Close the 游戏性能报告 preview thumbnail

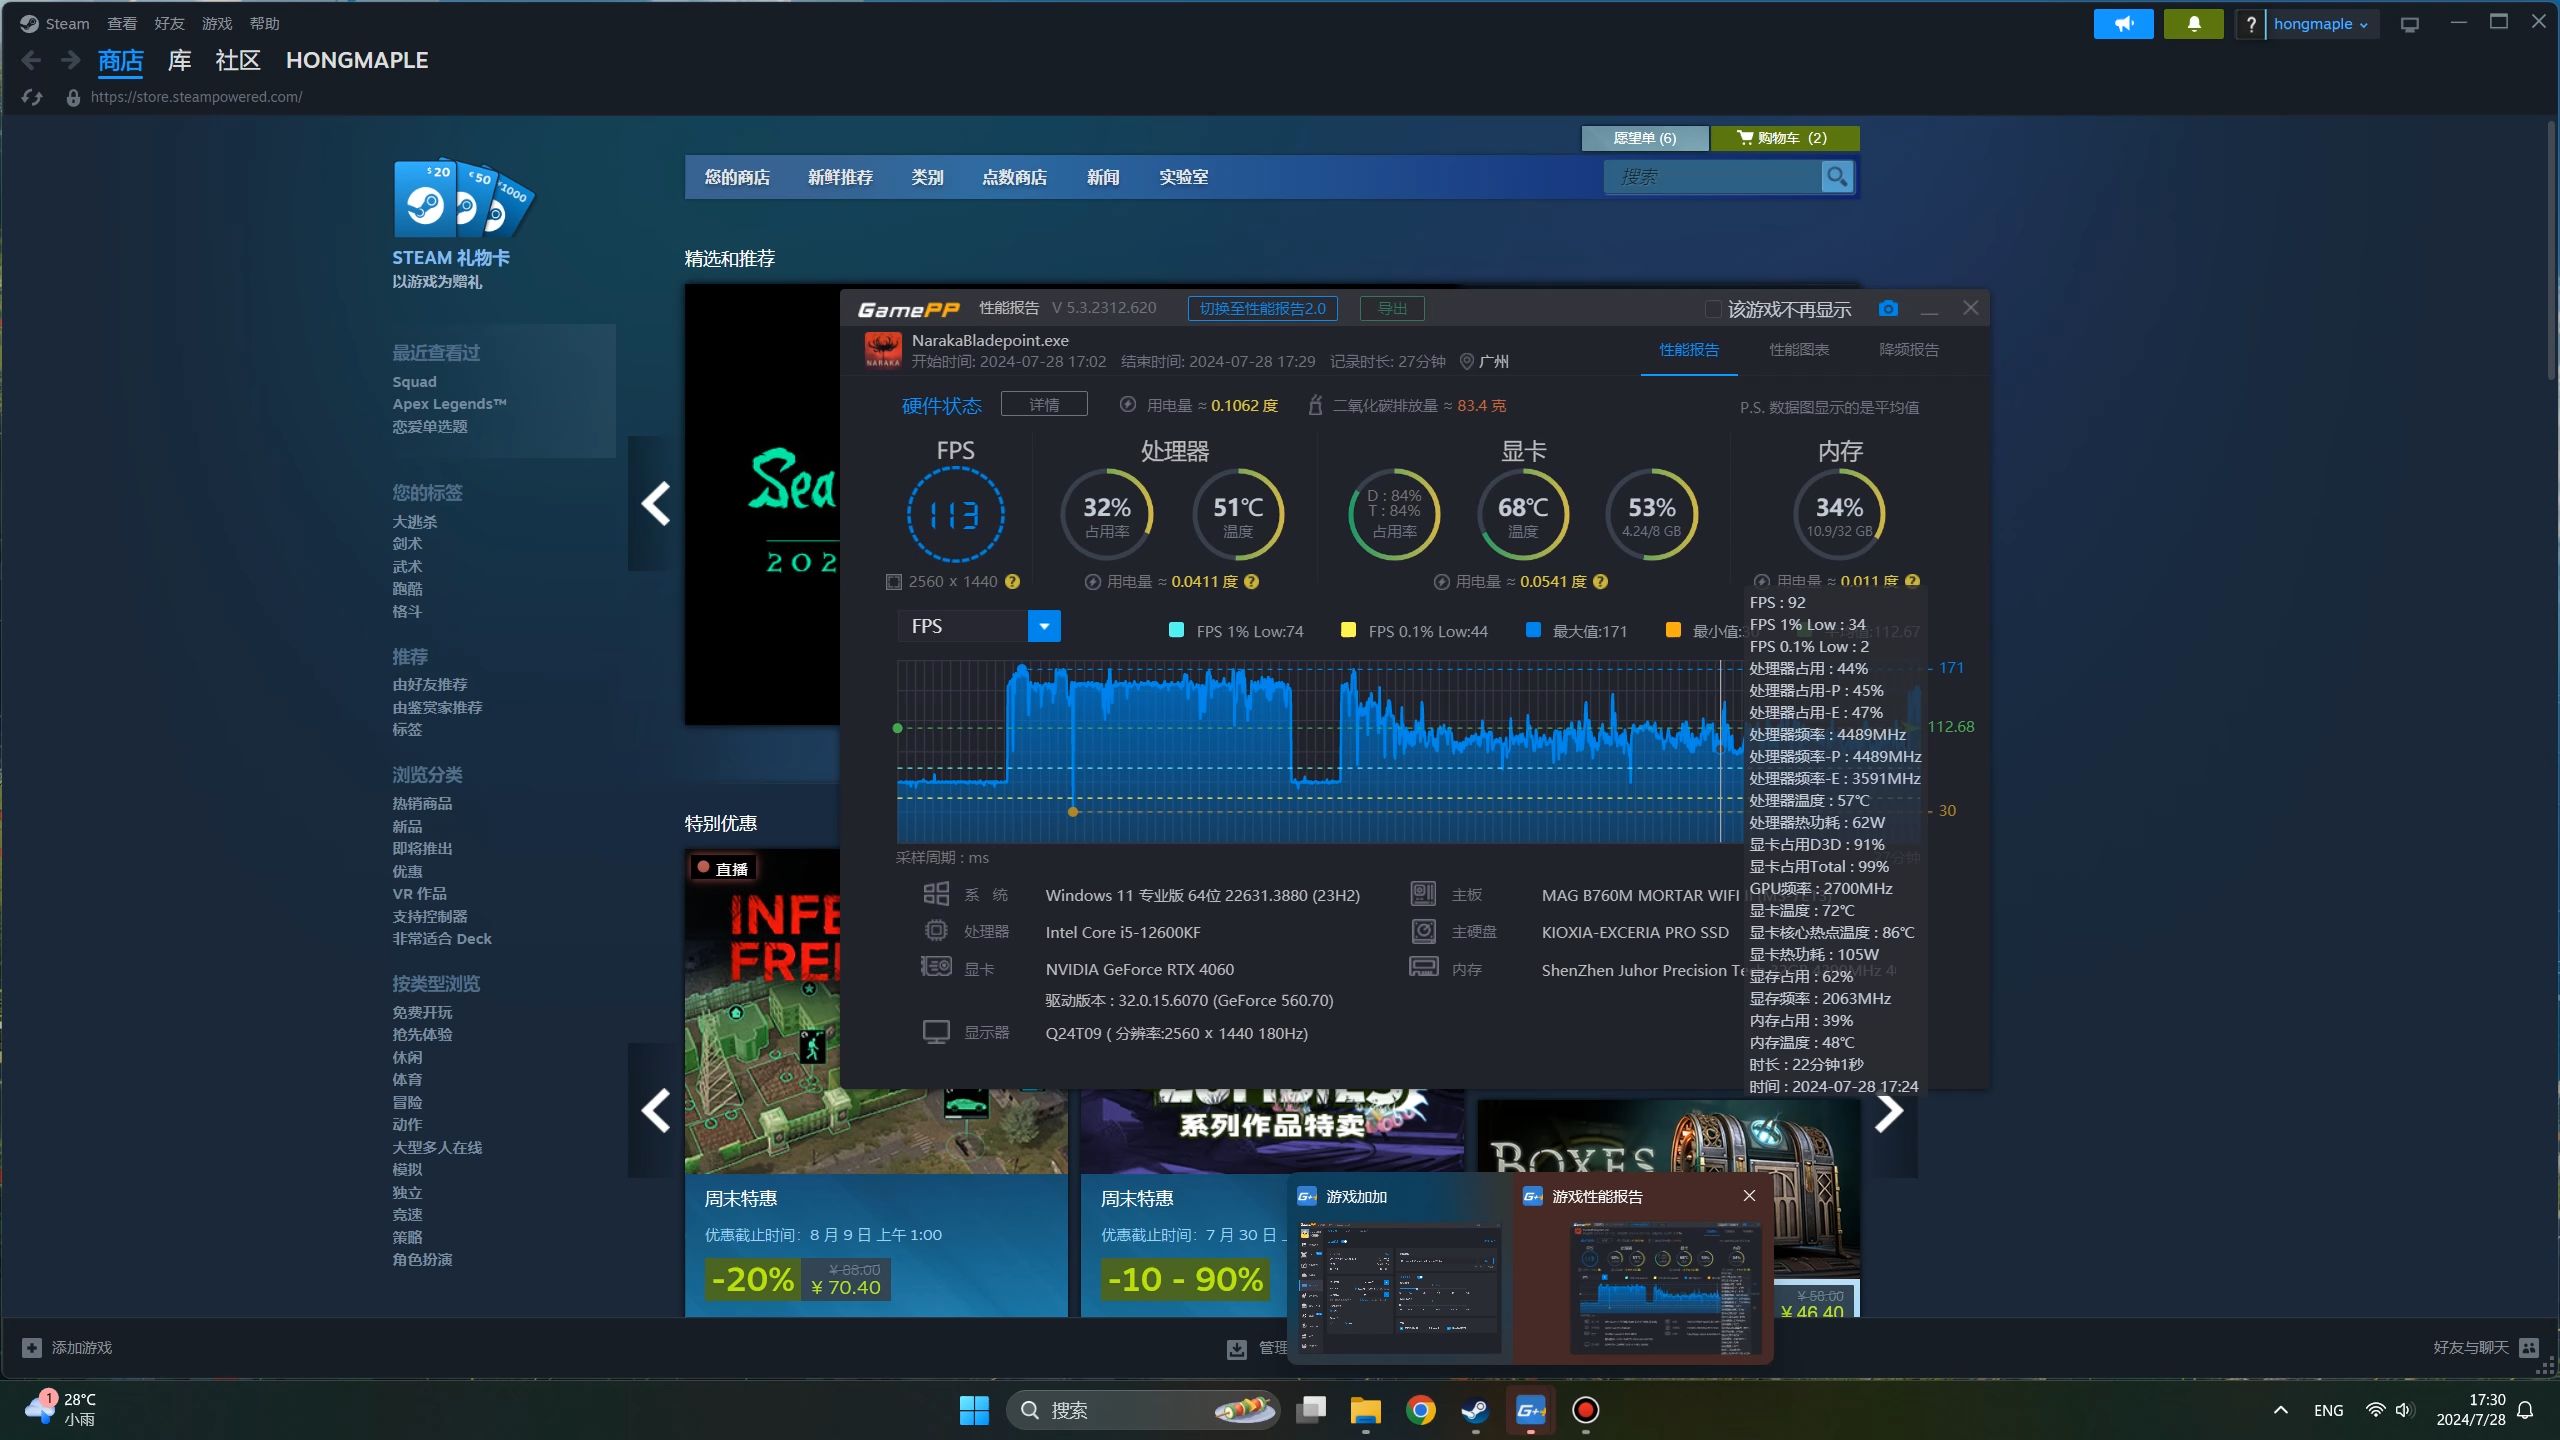1749,1196
